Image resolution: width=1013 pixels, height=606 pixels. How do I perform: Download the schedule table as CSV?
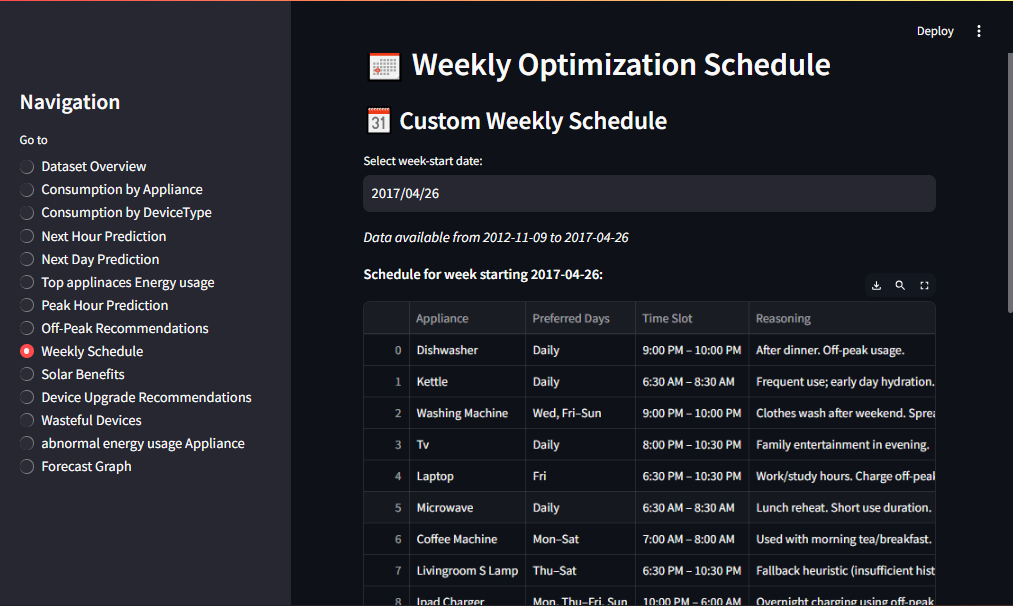[x=877, y=286]
